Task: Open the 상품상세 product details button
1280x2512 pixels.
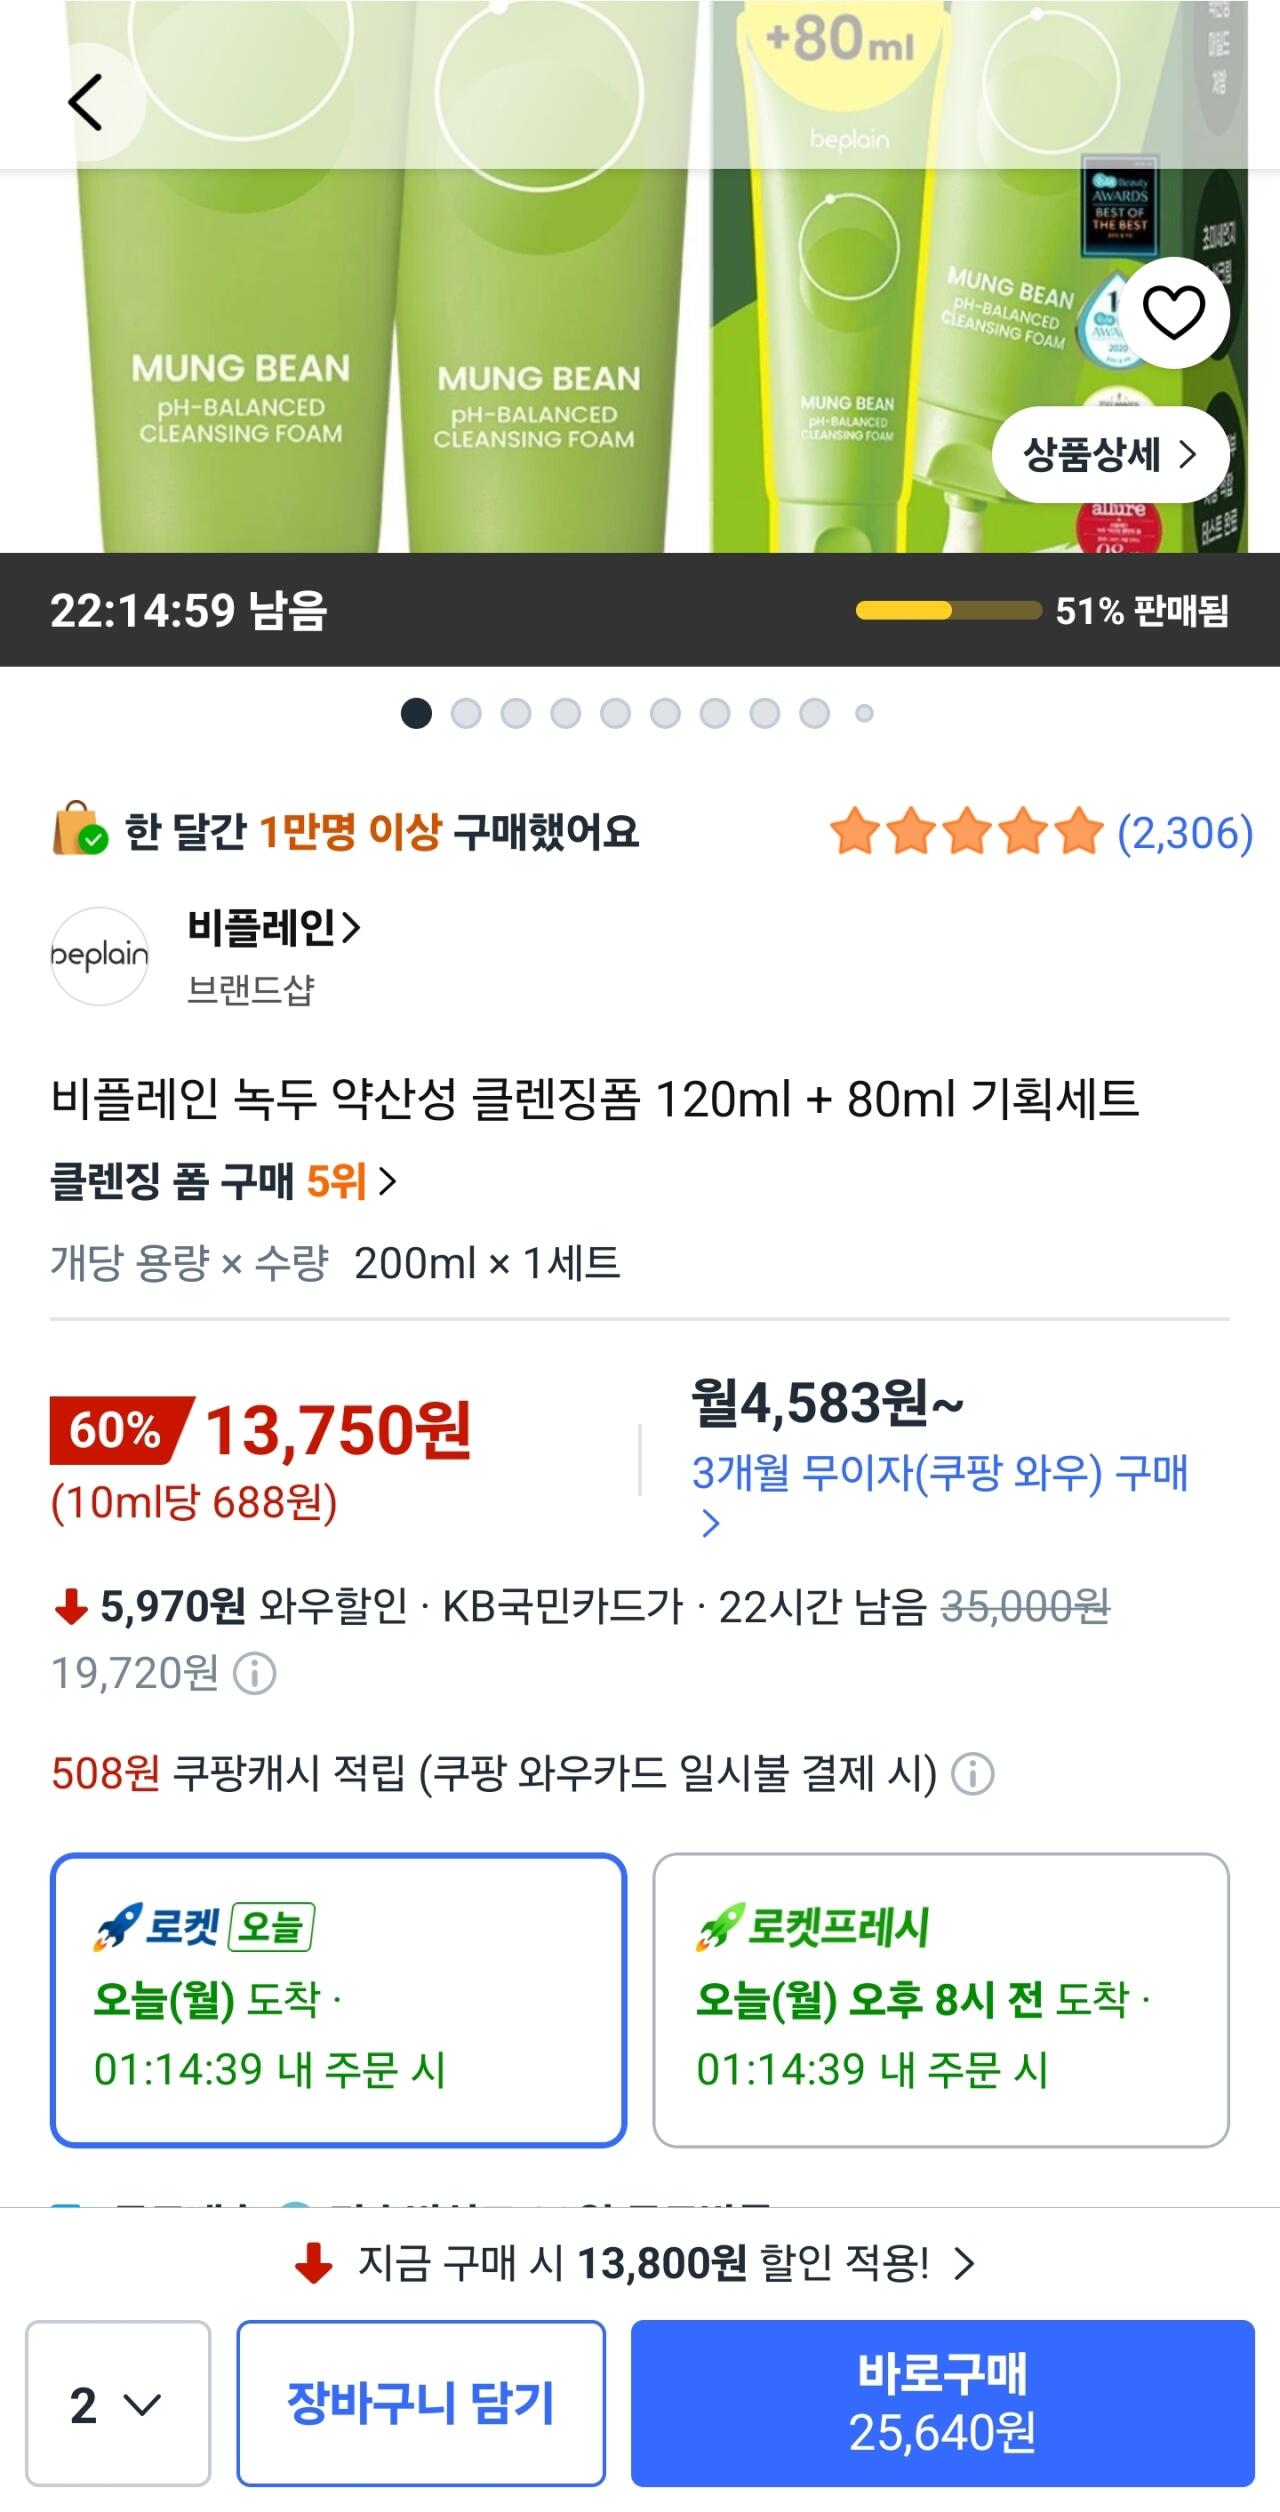Action: pyautogui.click(x=1110, y=455)
